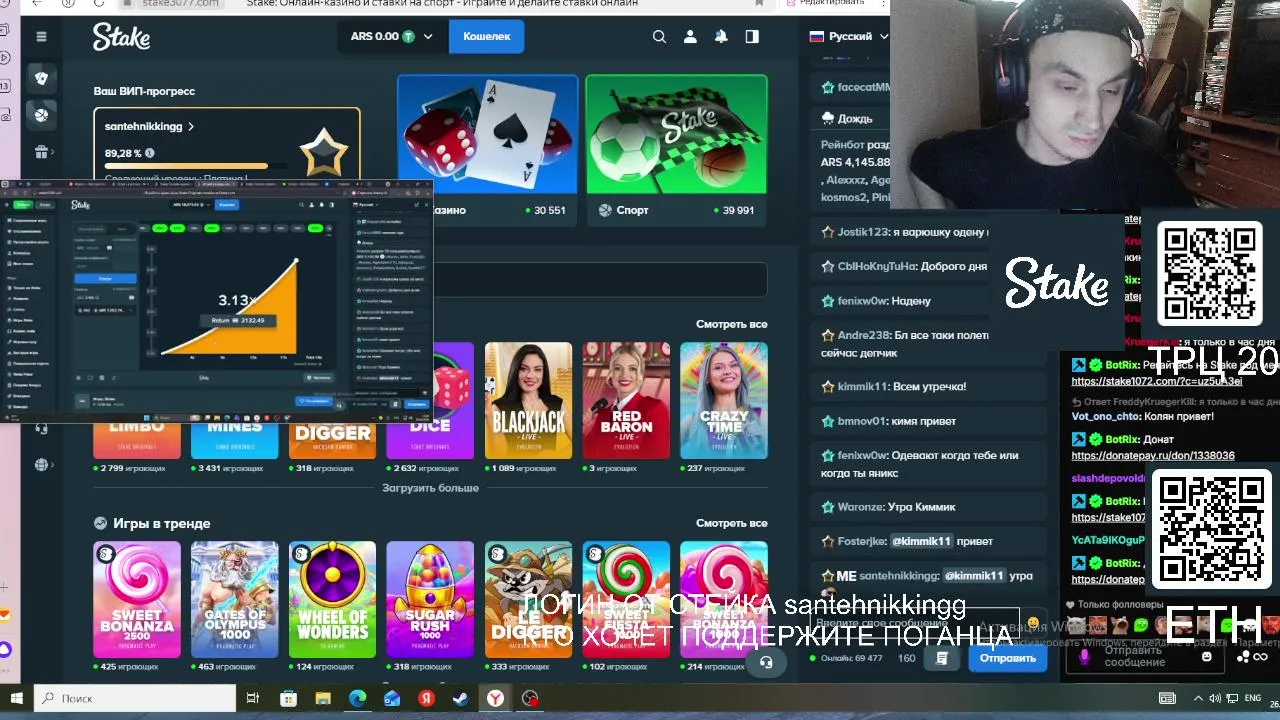Launch Microsoft Edge from taskbar

(x=357, y=698)
